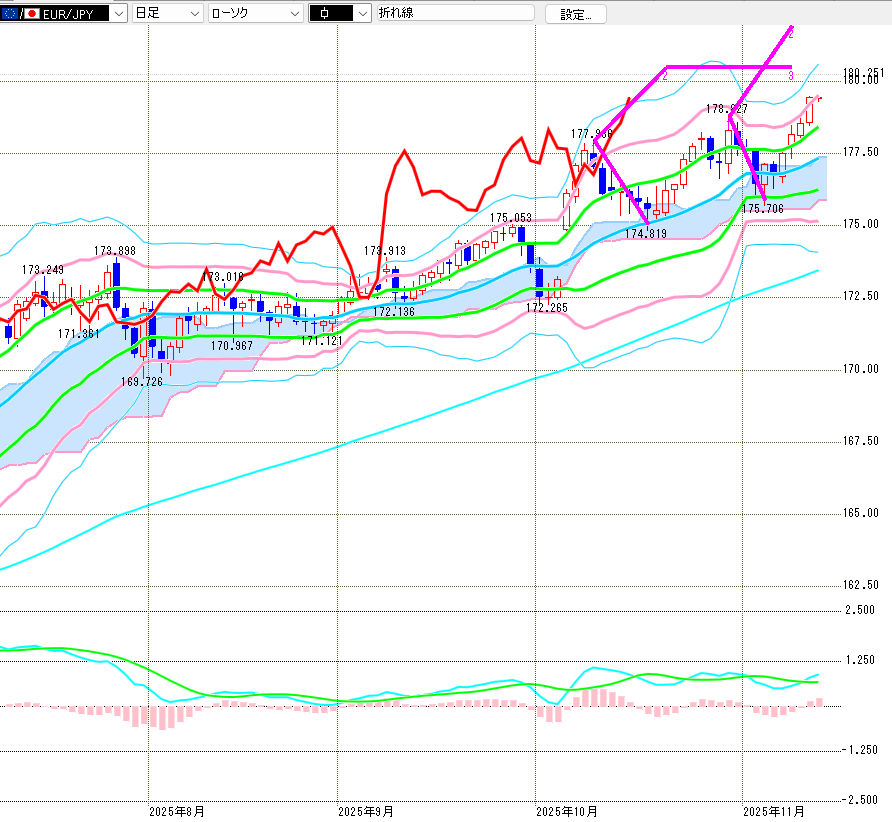
Task: Expand the 日足 timeframe dropdown
Action: coord(192,14)
